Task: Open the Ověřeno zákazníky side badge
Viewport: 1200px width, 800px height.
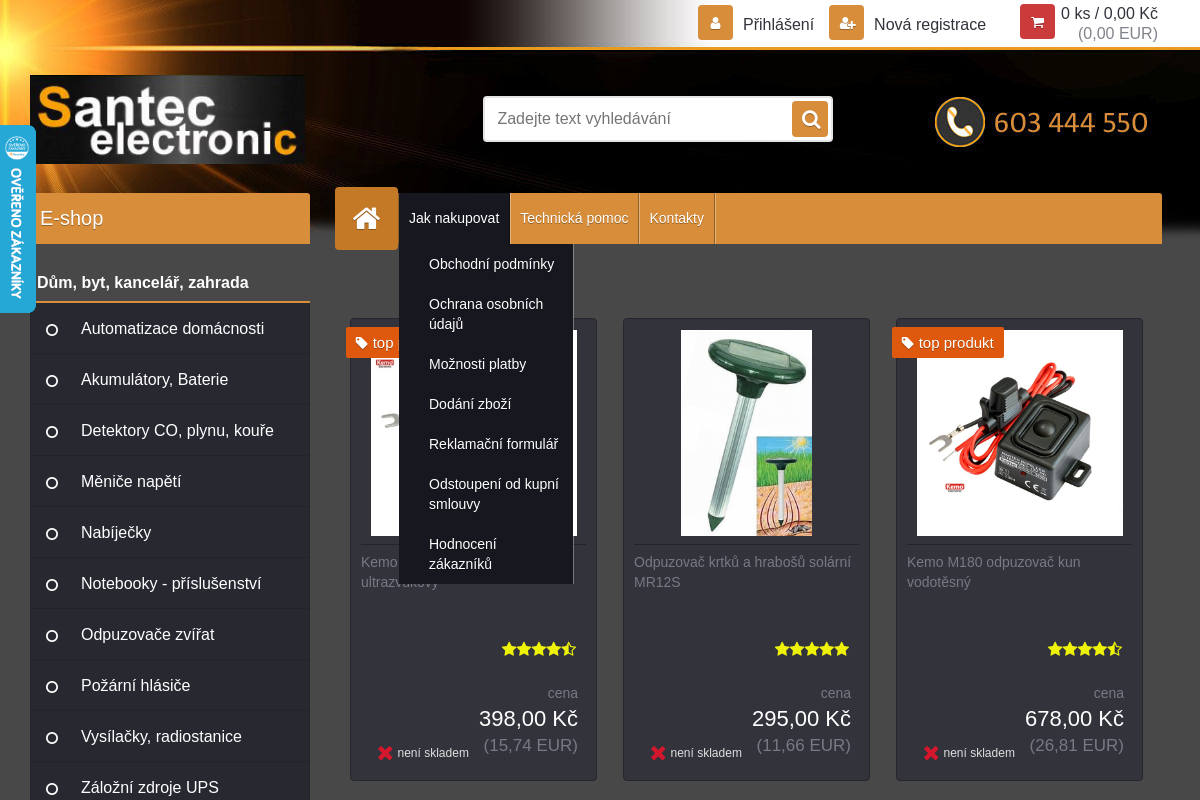Action: pyautogui.click(x=17, y=219)
